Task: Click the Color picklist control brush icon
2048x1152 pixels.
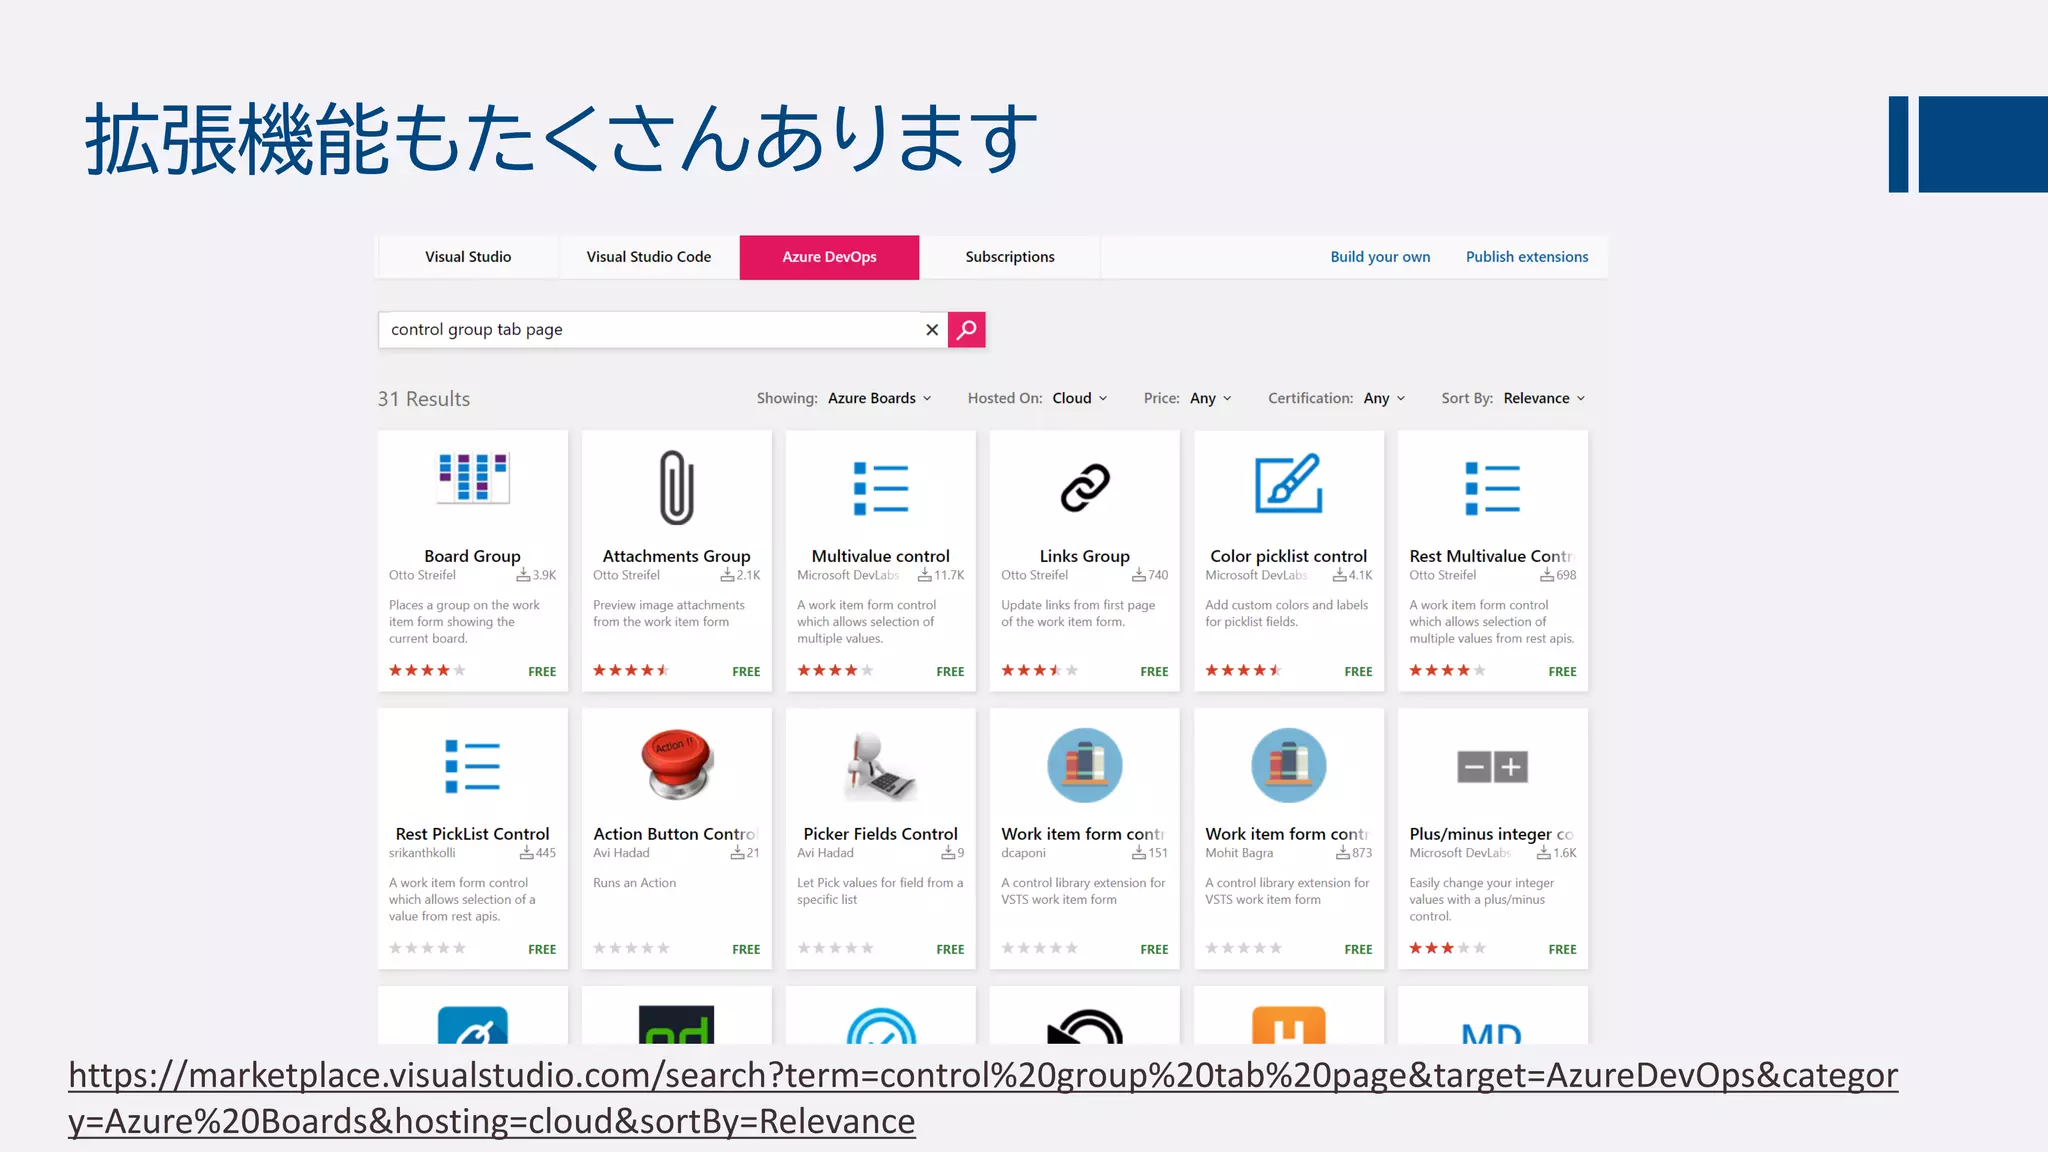Action: pos(1289,484)
